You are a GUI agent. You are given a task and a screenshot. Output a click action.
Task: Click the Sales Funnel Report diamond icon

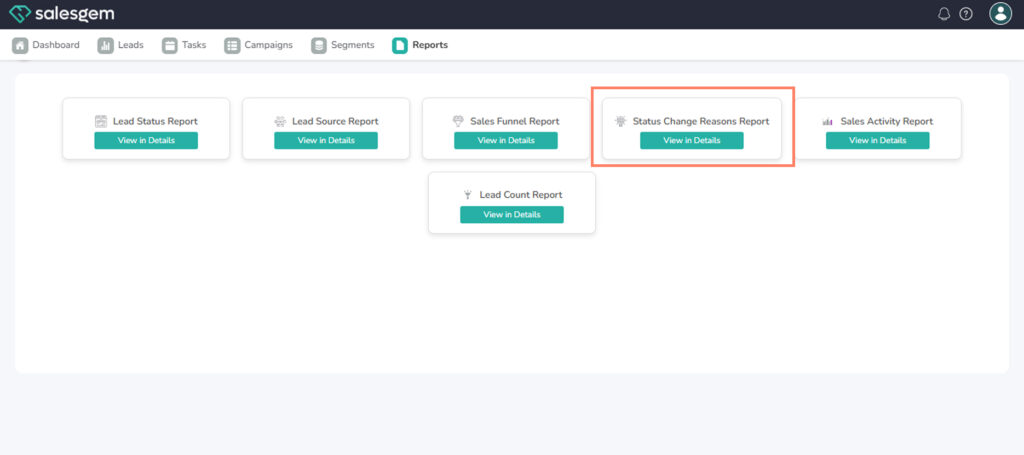(459, 121)
